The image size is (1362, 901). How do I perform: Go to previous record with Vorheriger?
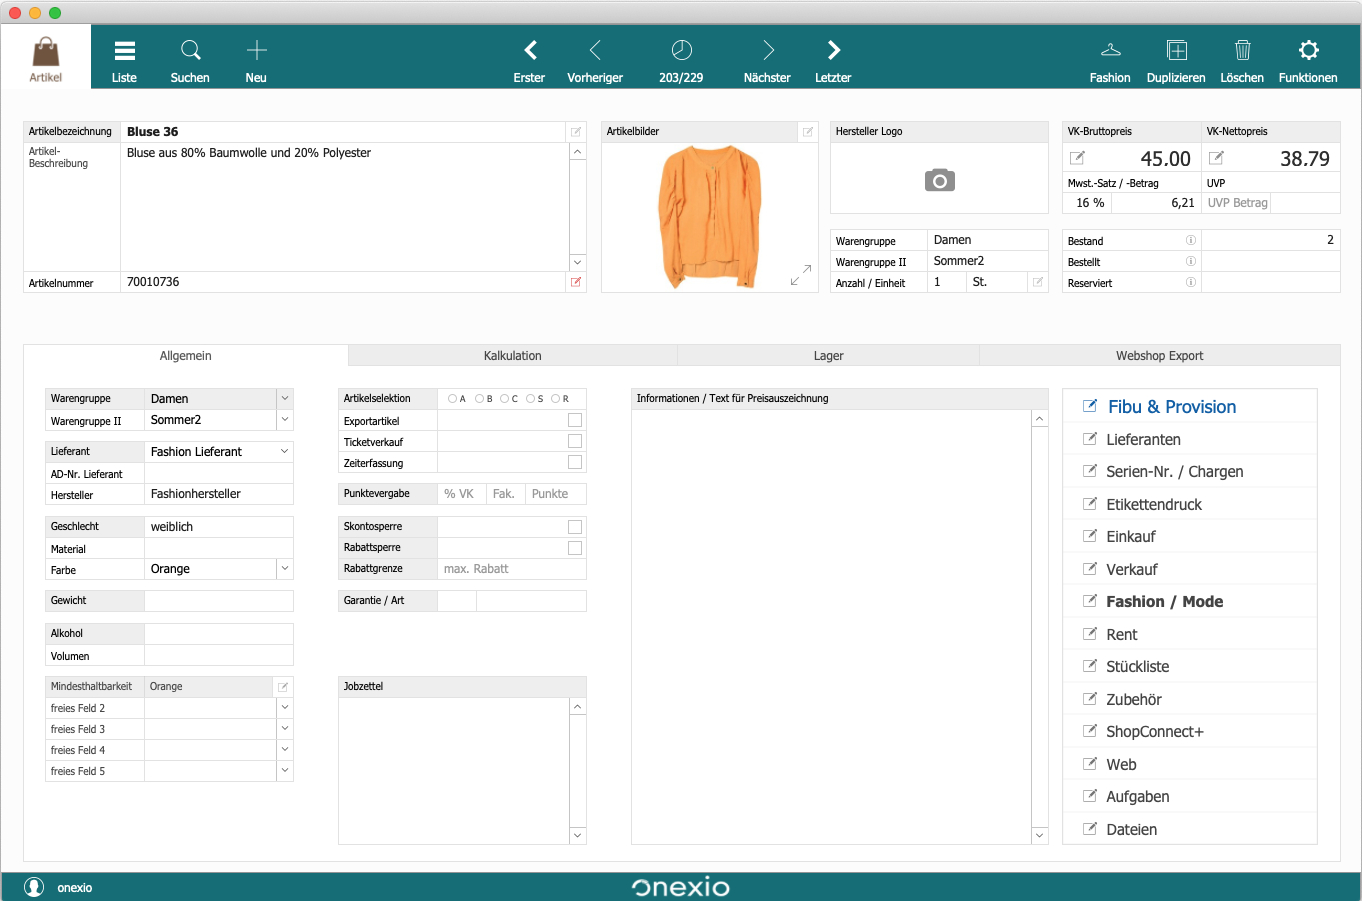tap(595, 60)
